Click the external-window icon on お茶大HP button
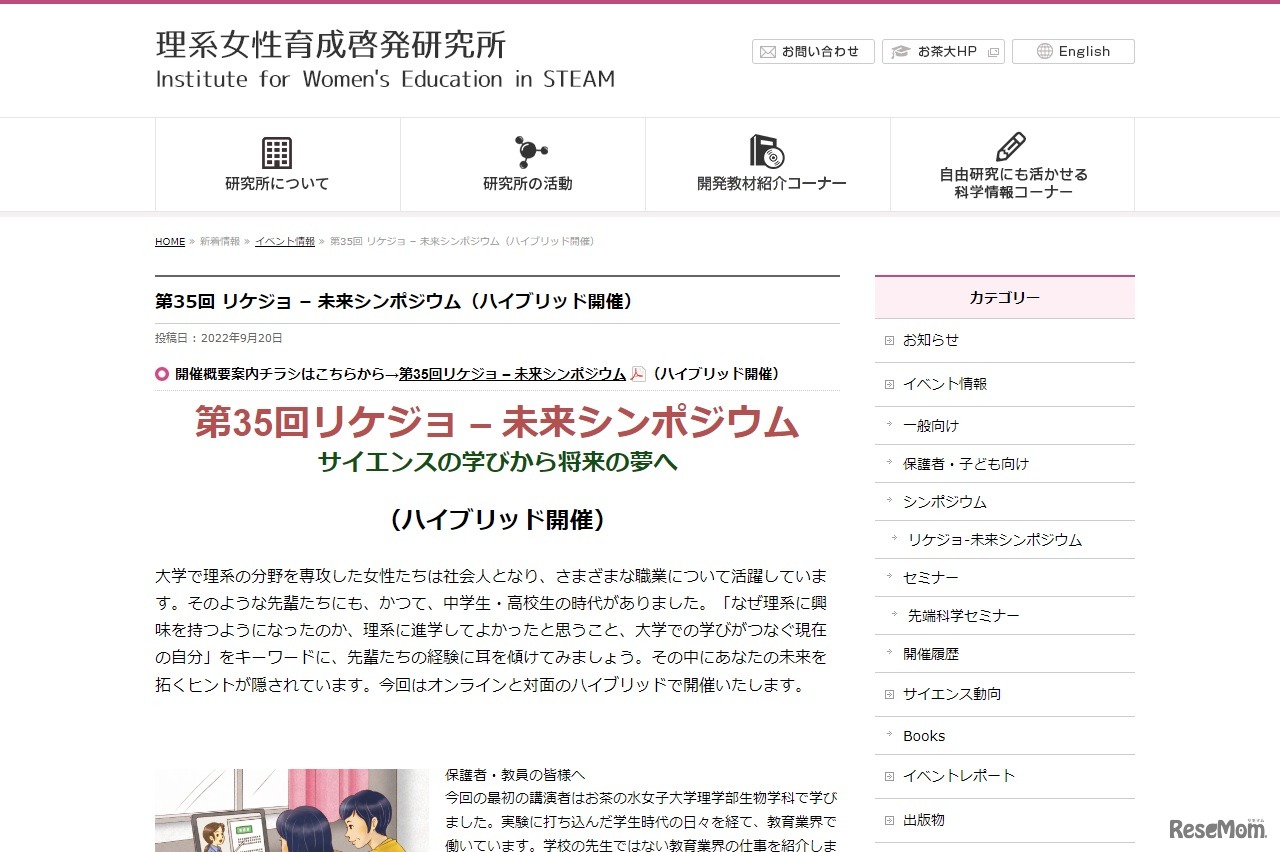Viewport: 1280px width, 852px height. point(993,52)
